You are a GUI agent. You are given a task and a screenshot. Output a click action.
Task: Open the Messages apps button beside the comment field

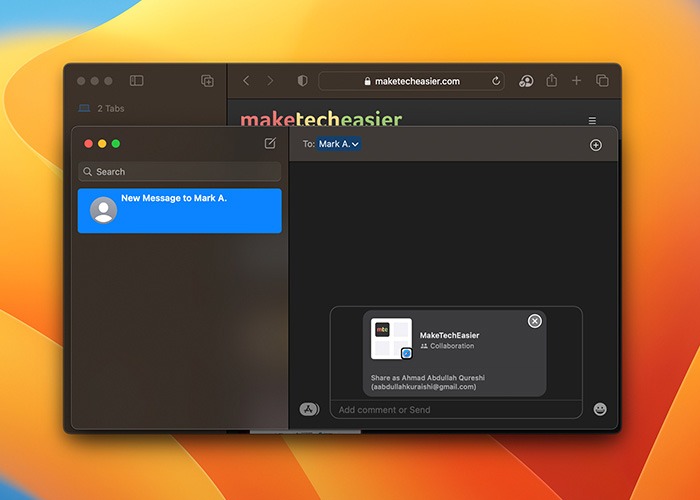tap(309, 409)
